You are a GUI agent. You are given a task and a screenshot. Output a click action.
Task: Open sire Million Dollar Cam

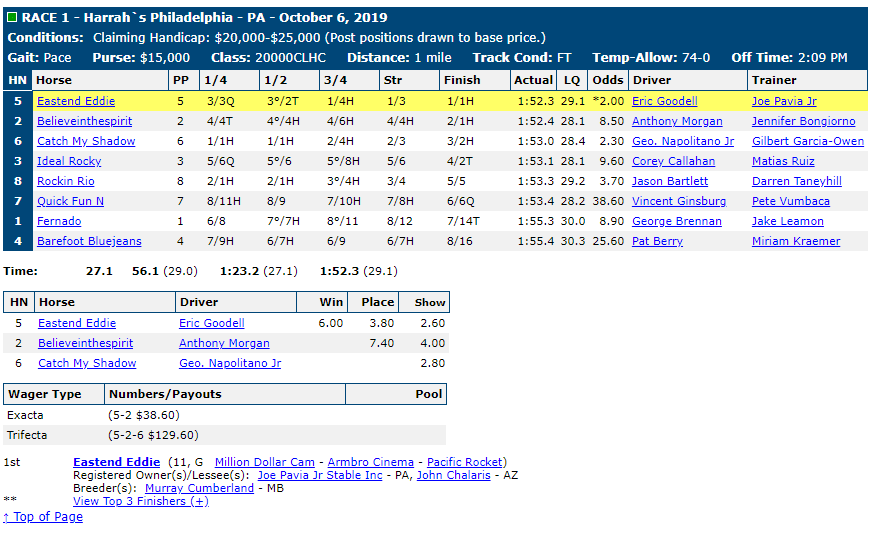[265, 462]
